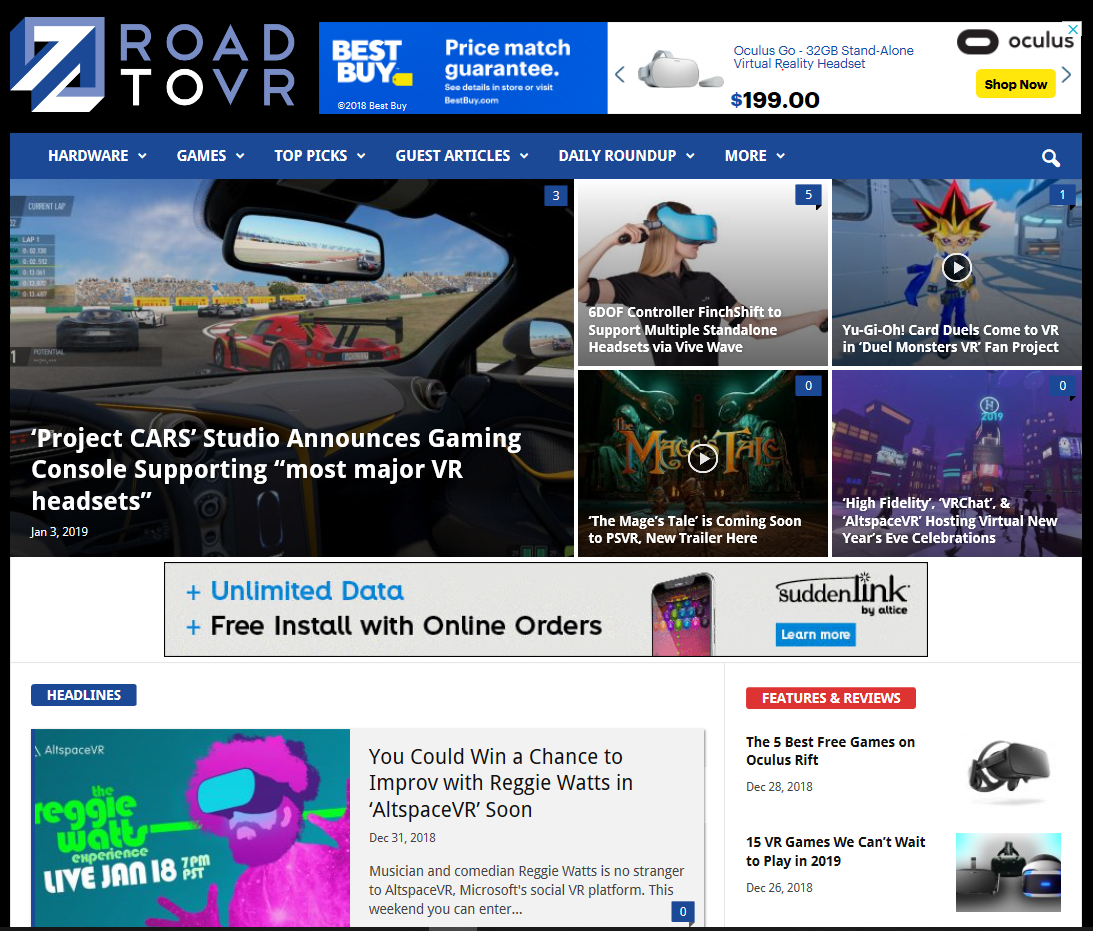Click the Road to VR logo

153,66
